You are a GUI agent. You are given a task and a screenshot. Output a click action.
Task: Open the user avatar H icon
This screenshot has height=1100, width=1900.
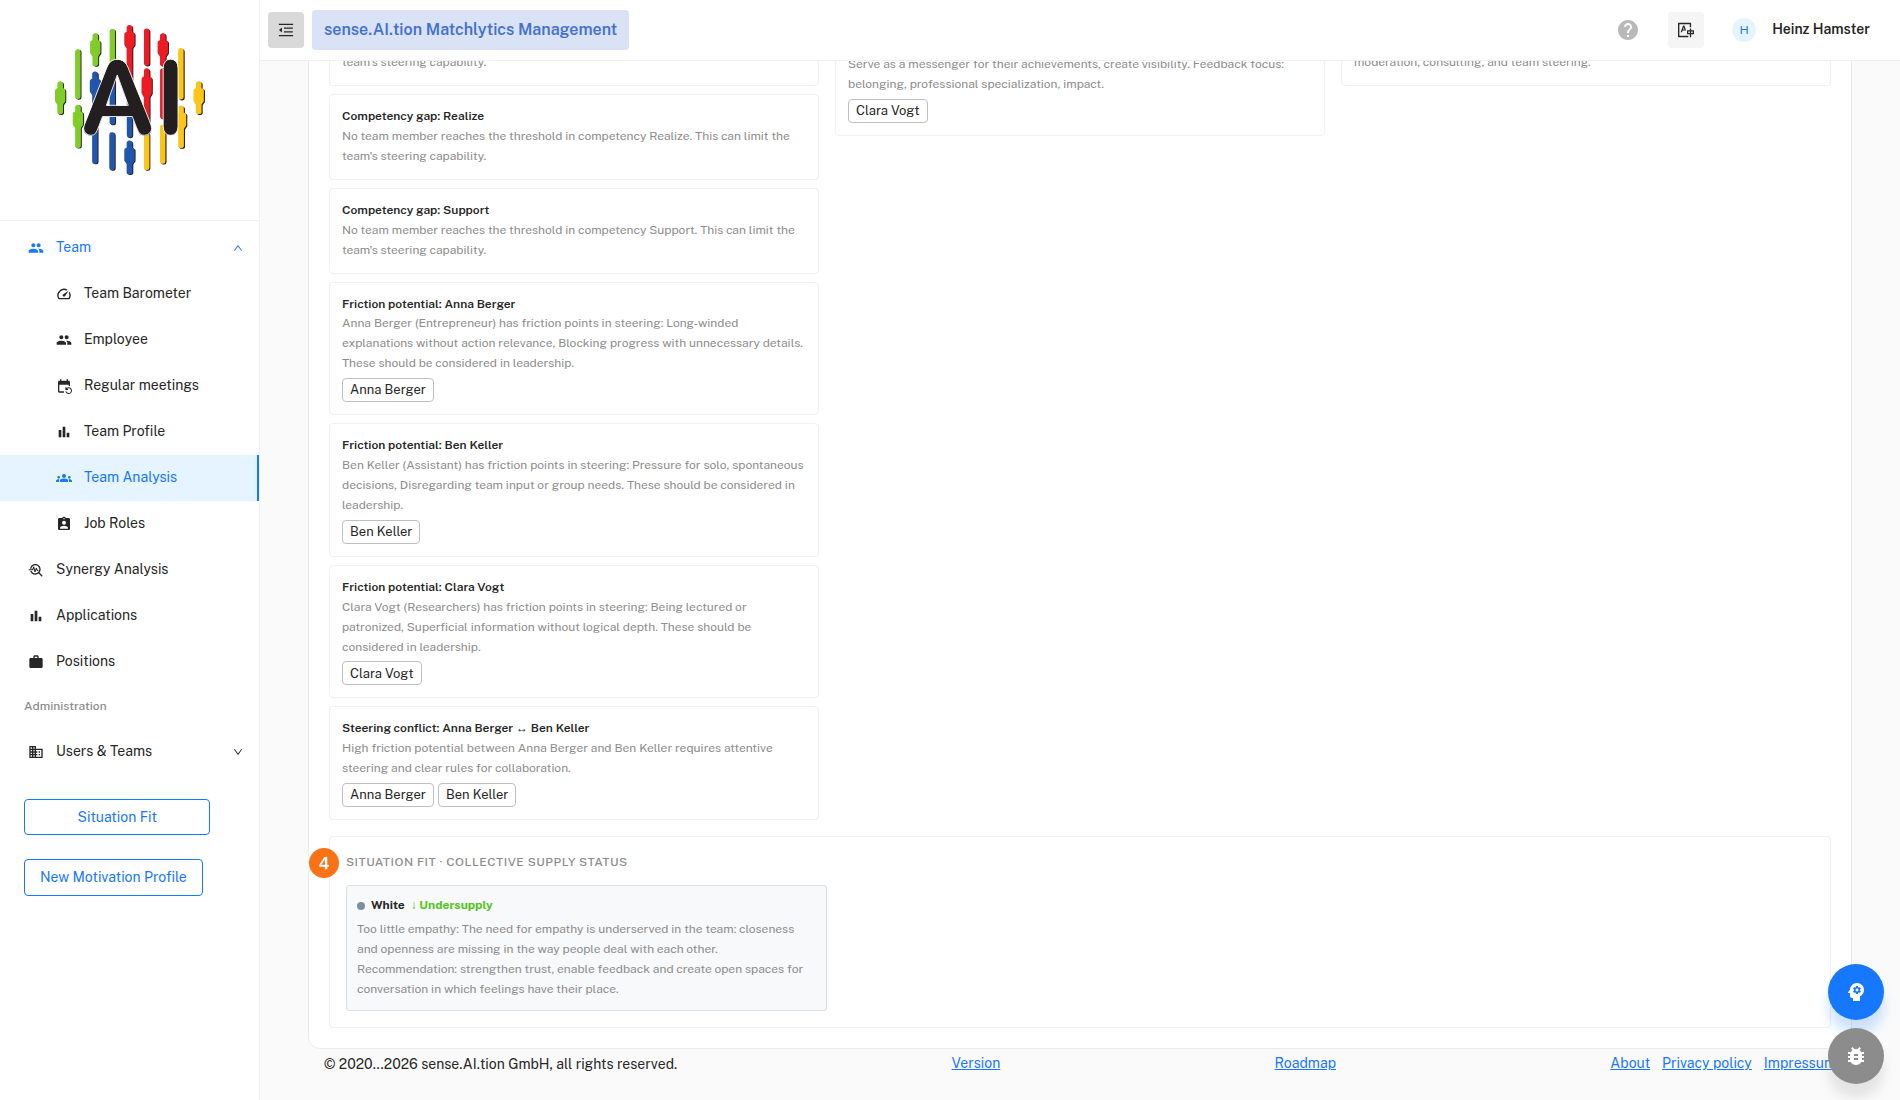(x=1744, y=30)
